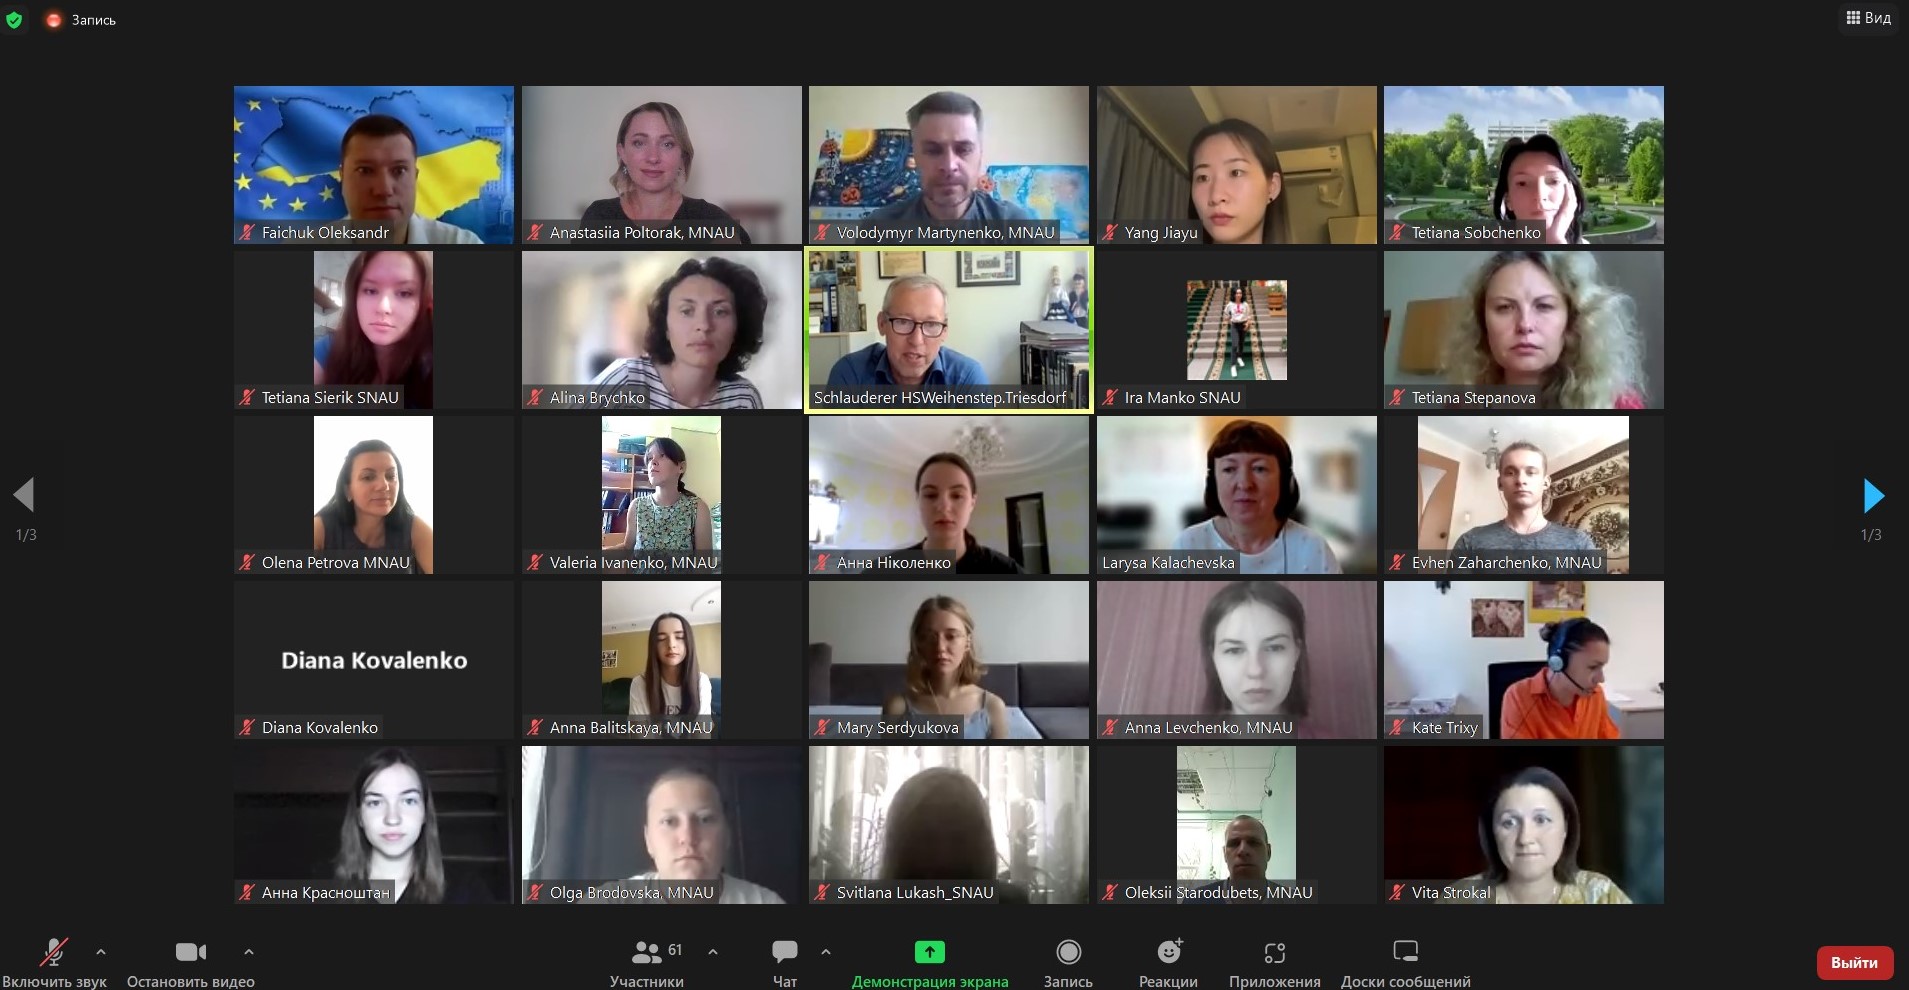This screenshot has width=1909, height=990.
Task: Start Демонстрация экрана screen sharing
Action: click(x=930, y=964)
